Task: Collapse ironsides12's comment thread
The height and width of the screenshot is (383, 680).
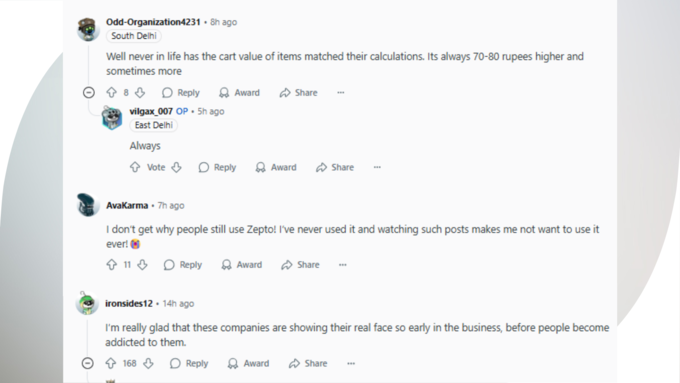Action: [x=88, y=363]
